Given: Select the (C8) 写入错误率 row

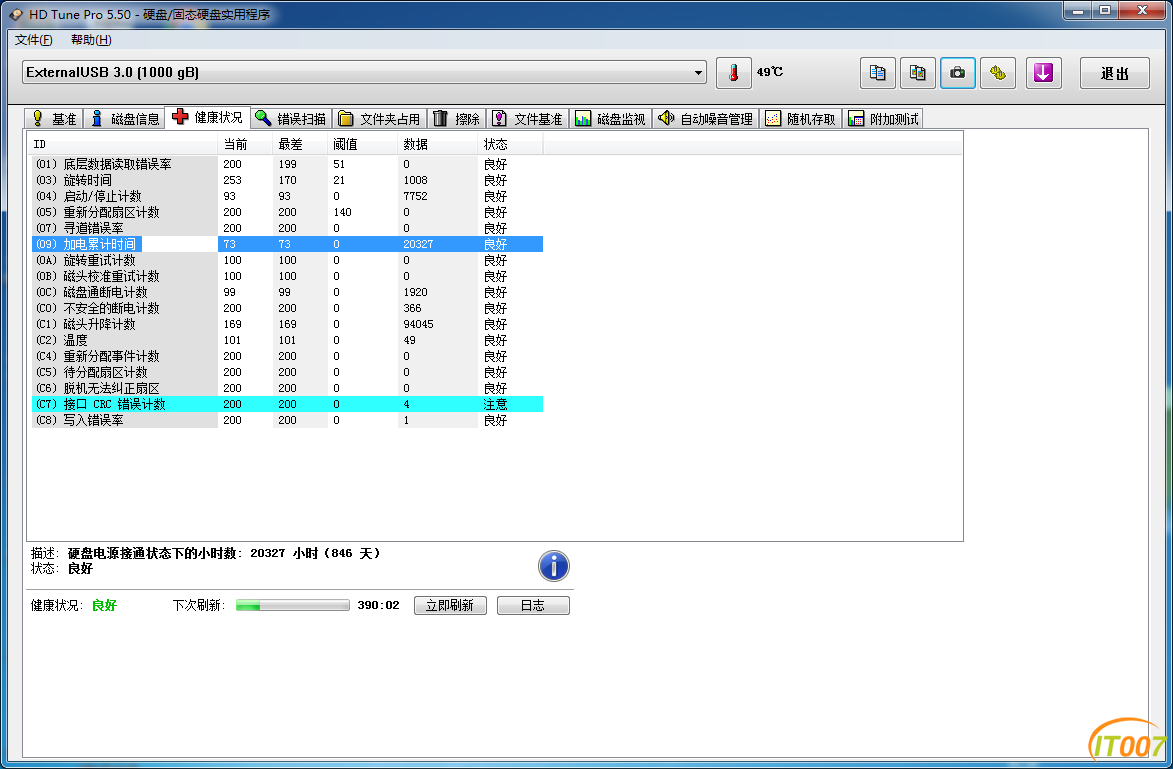Looking at the screenshot, I should click(x=287, y=420).
